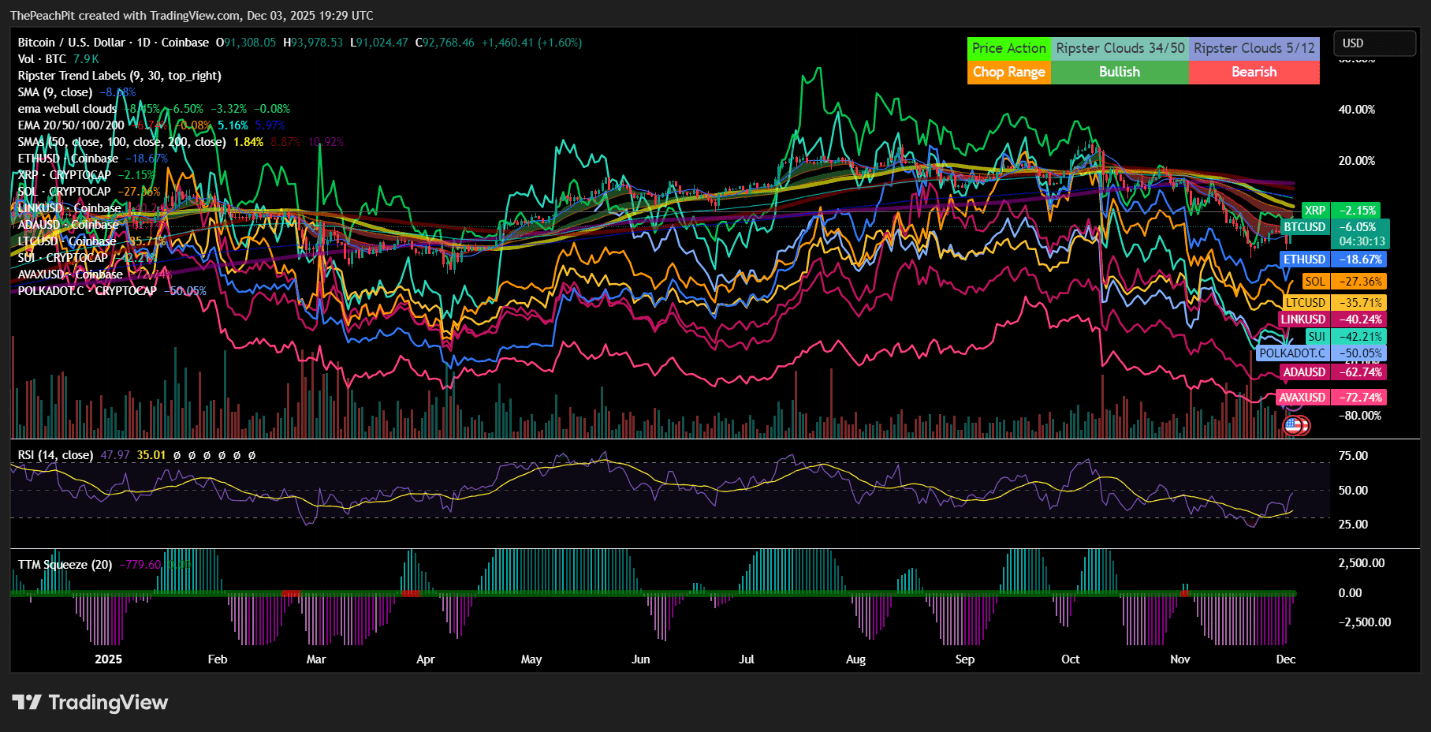Click the TradingView logo at bottom left

[90, 702]
